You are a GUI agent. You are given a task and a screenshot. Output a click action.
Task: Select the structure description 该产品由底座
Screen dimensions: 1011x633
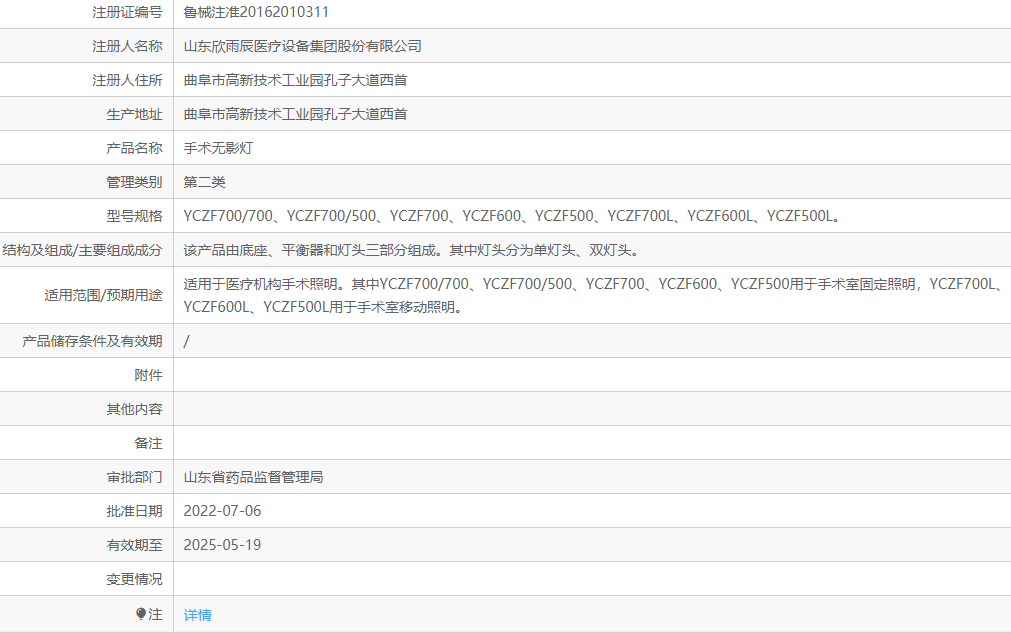point(411,250)
